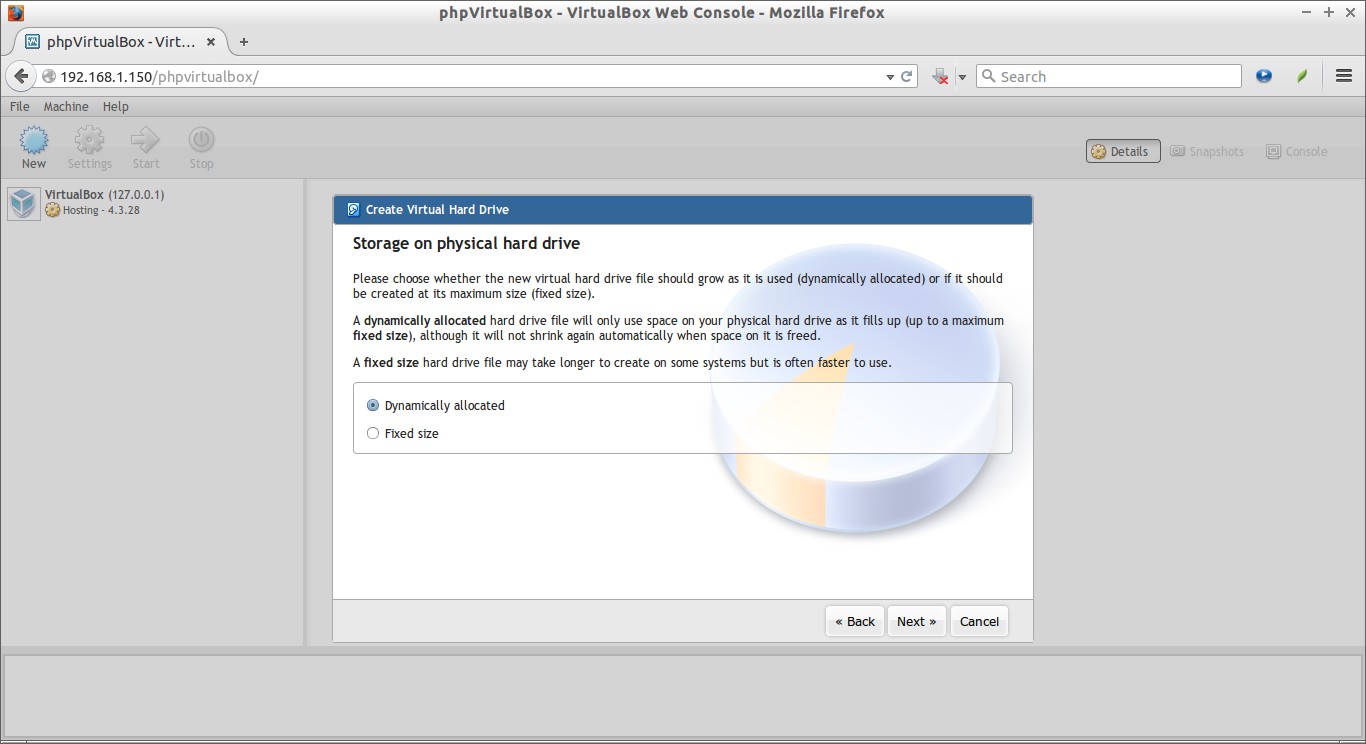The image size is (1366, 744).
Task: Click the Stop power toolbar icon
Action: click(202, 139)
